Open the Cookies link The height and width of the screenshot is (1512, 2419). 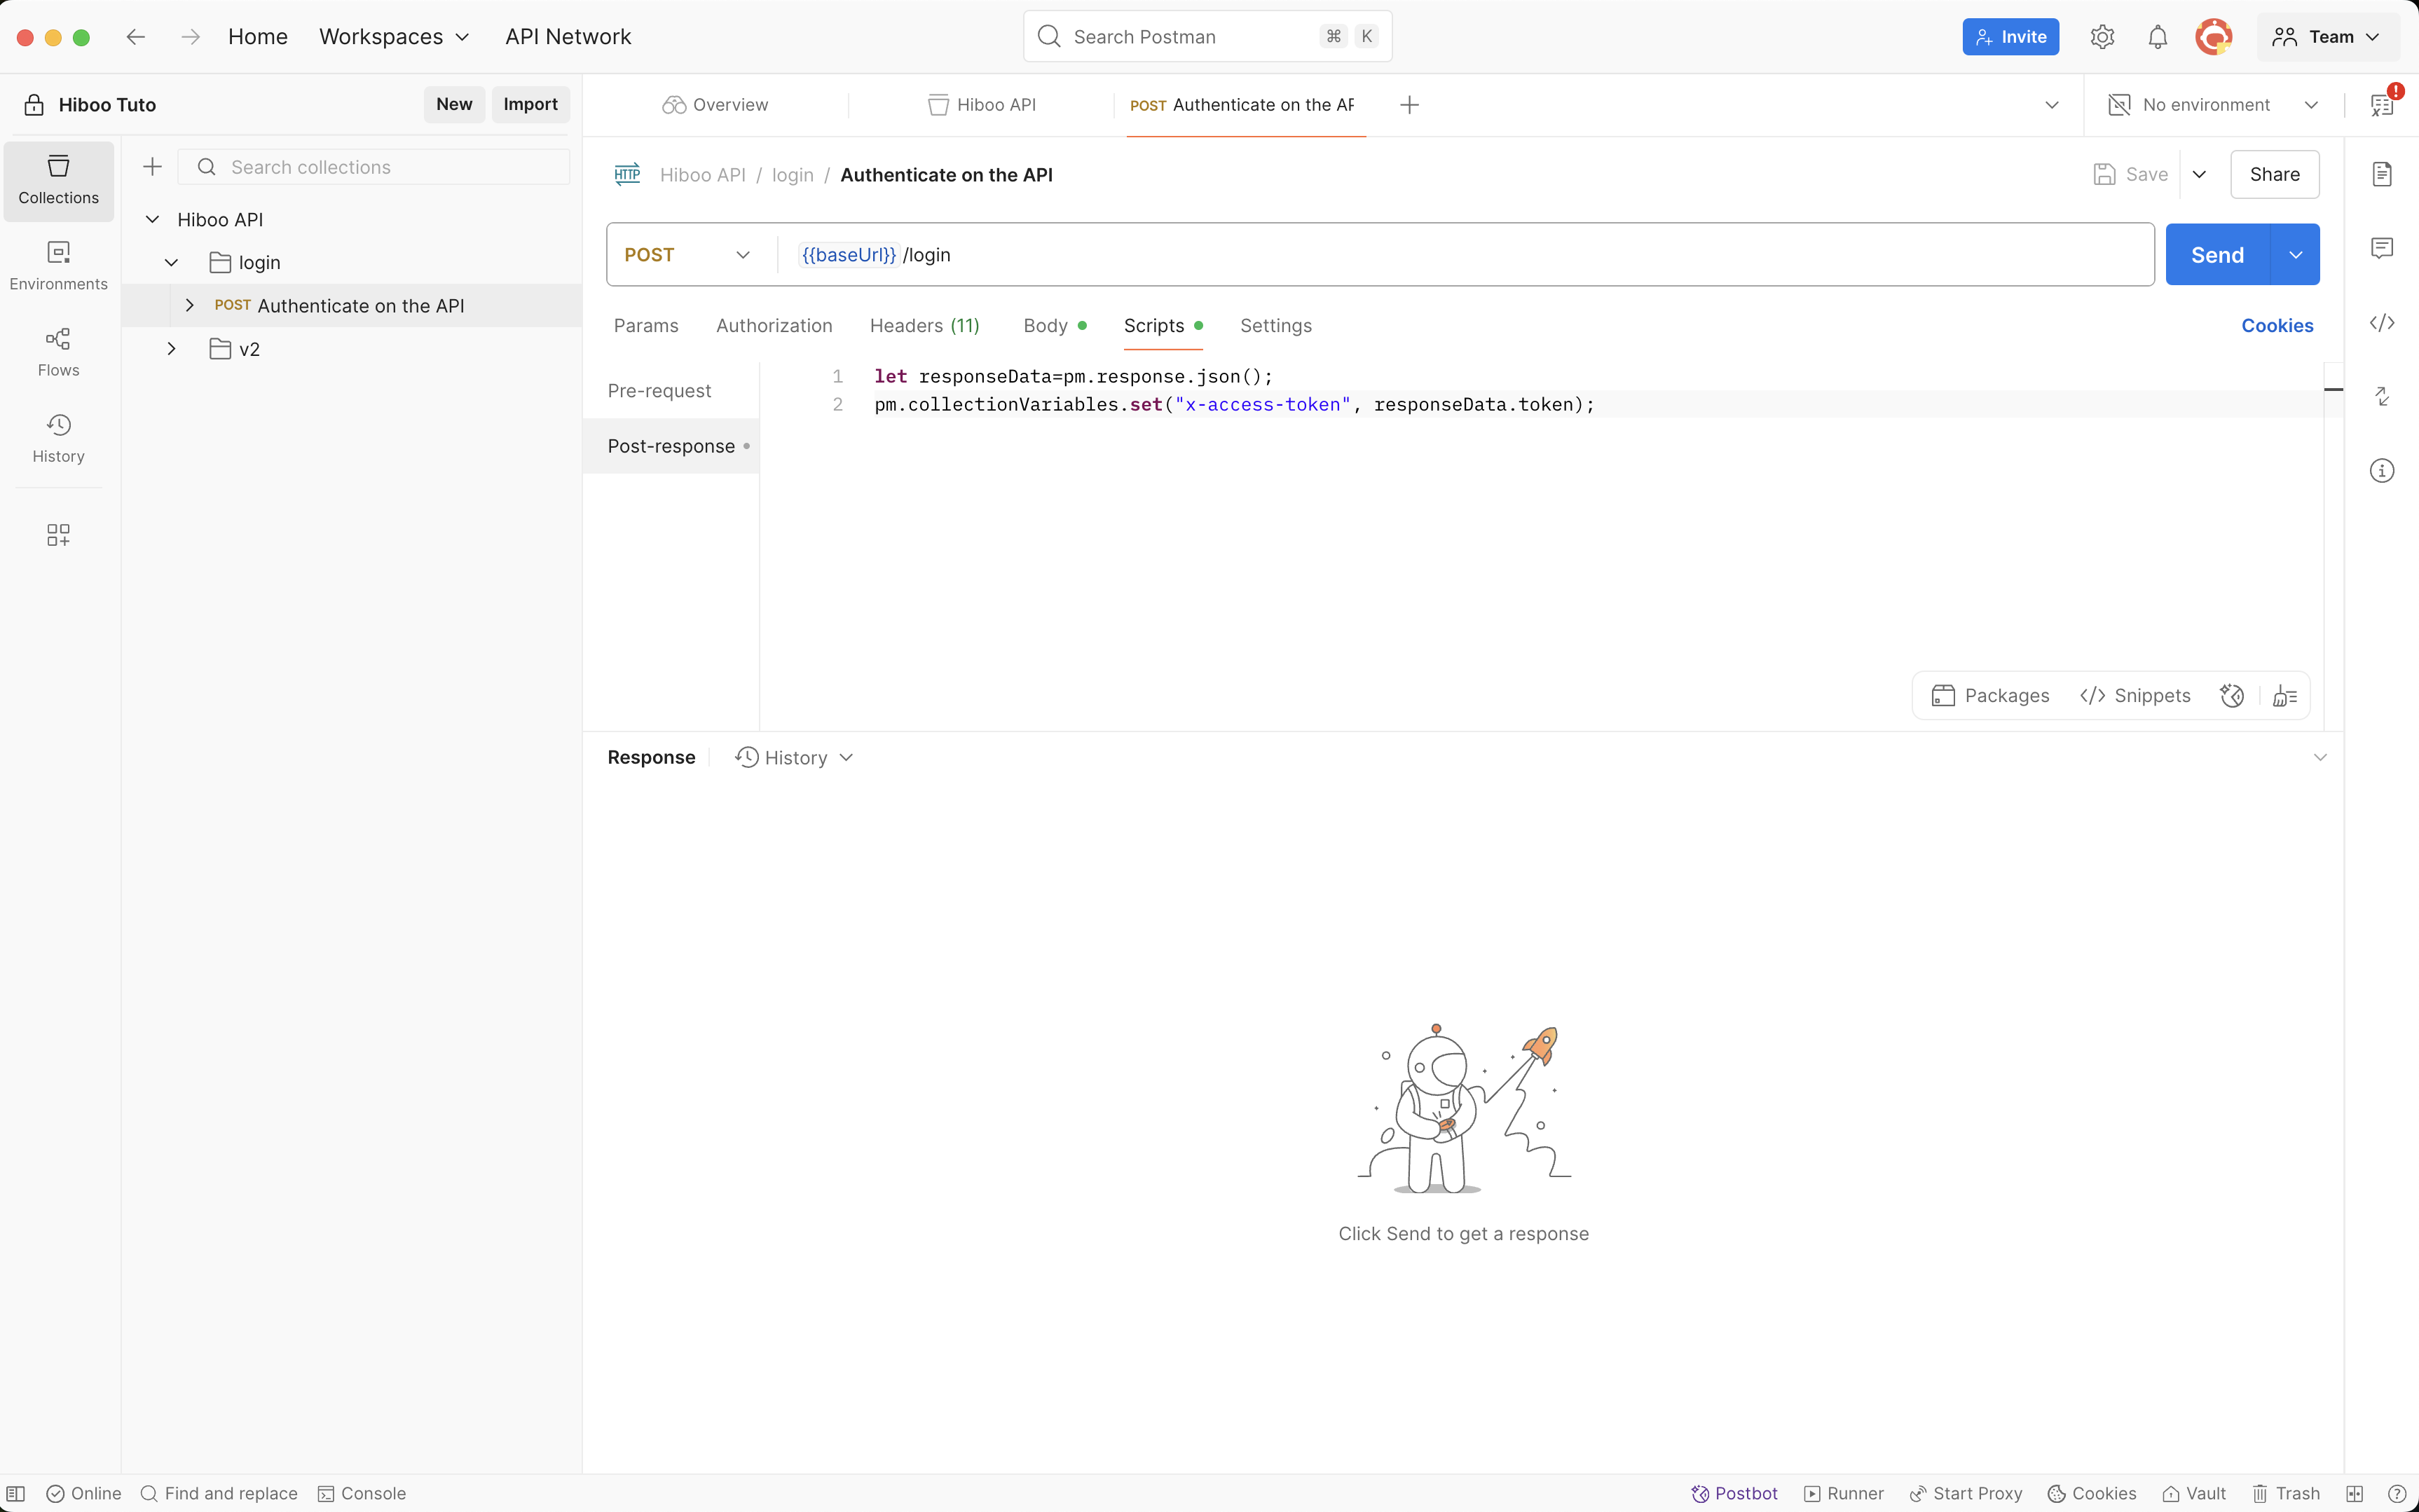(x=2277, y=325)
